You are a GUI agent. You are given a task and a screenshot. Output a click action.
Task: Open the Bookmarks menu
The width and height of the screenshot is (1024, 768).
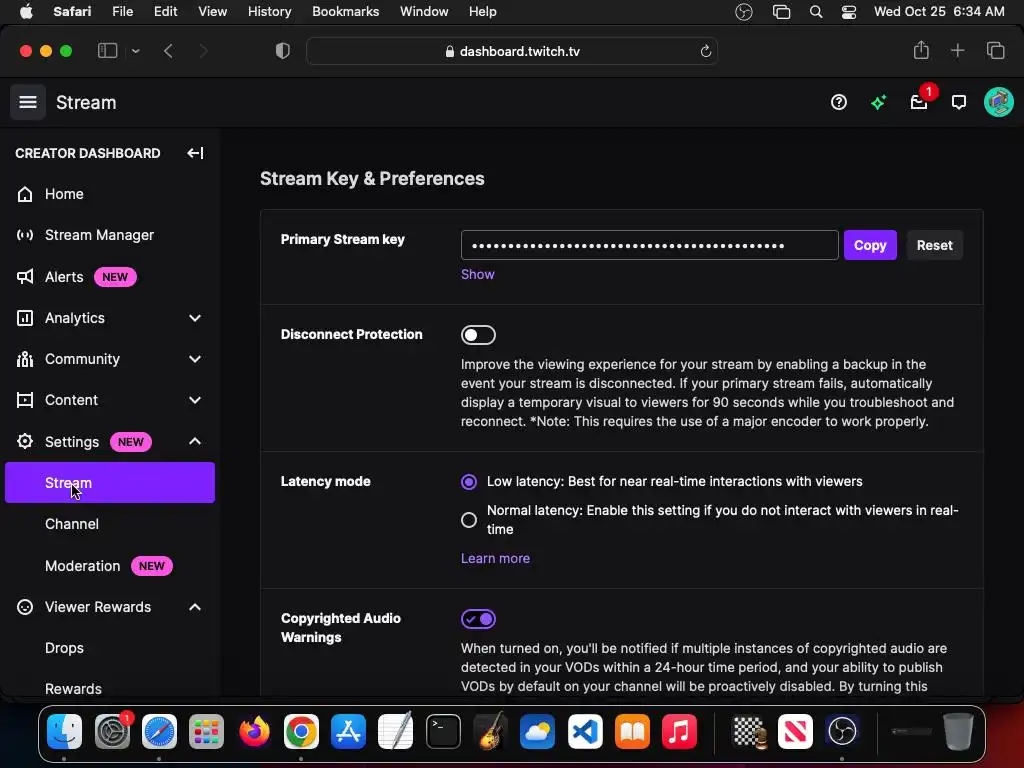click(x=345, y=12)
